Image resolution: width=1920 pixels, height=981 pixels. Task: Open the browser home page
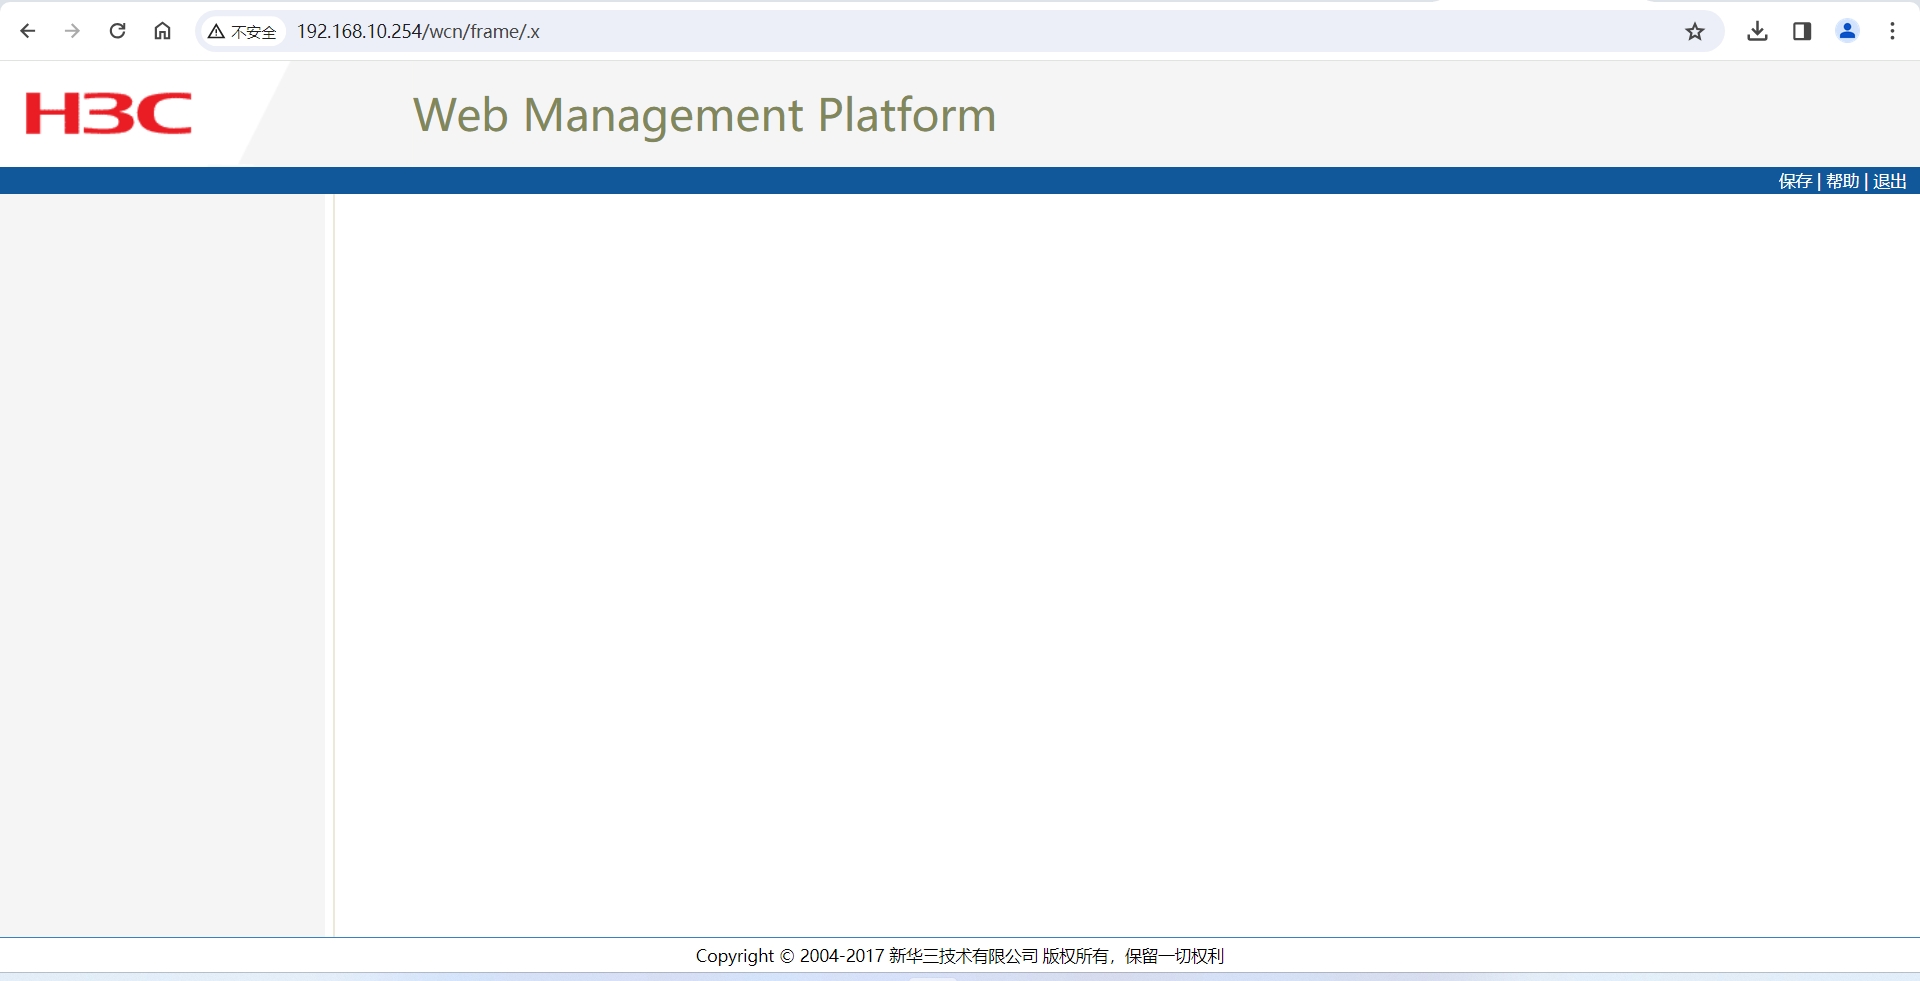click(162, 31)
